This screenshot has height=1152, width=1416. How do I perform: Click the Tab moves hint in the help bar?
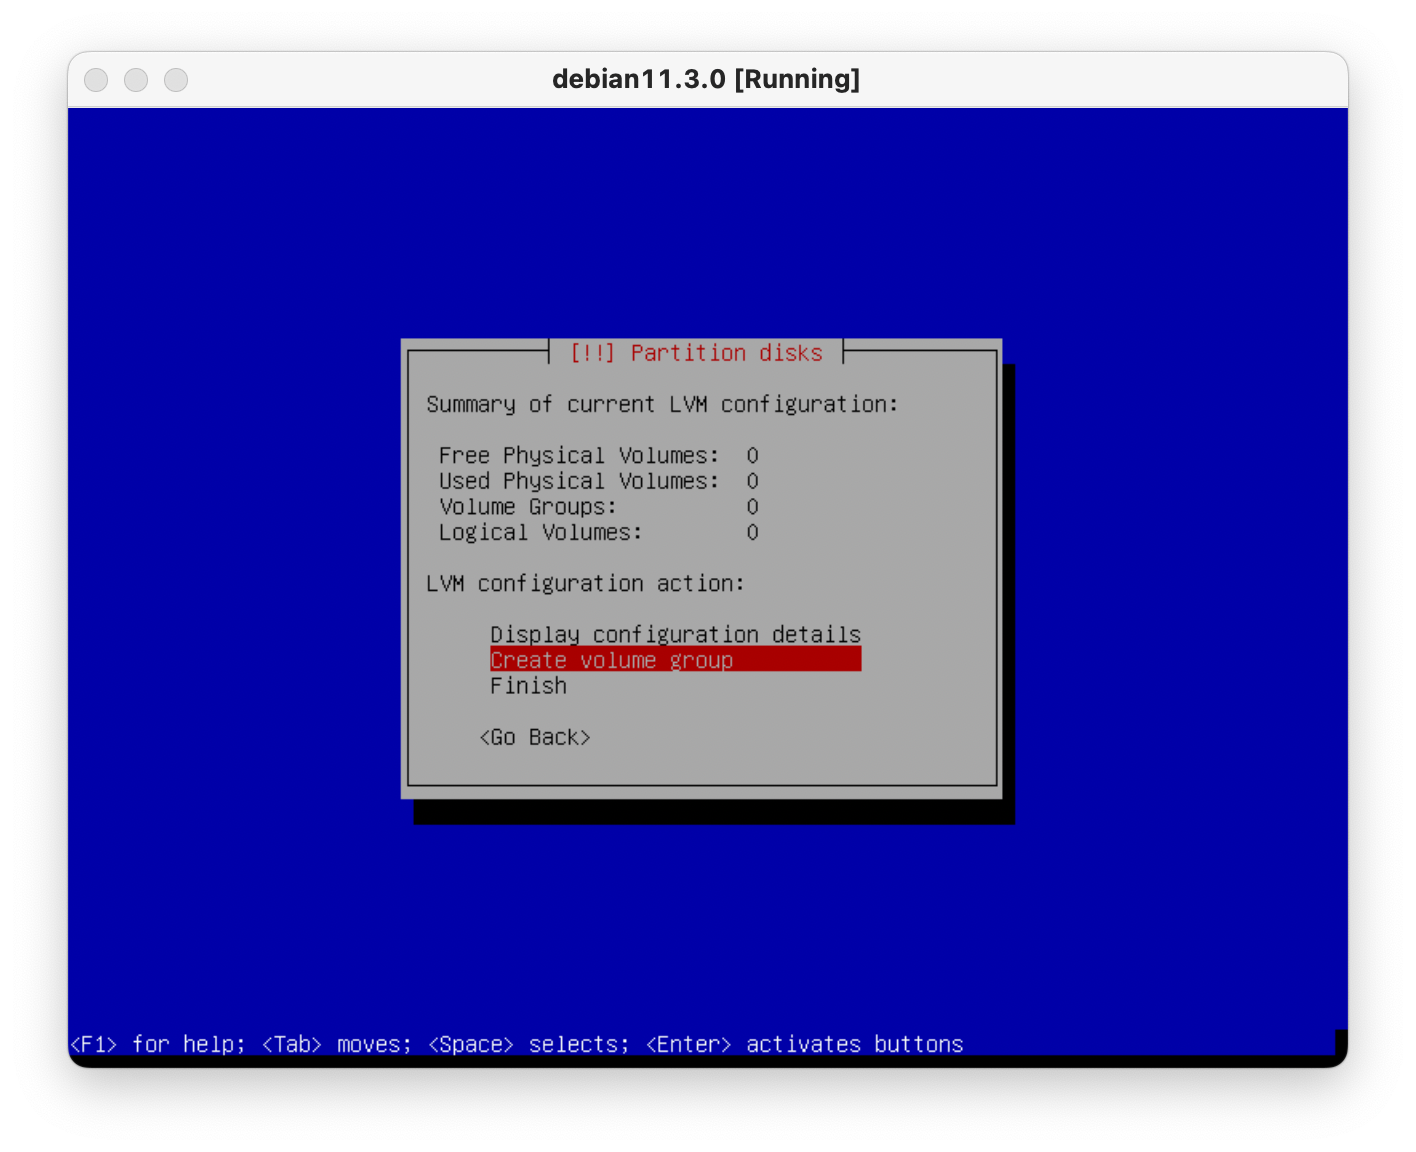point(336,1044)
